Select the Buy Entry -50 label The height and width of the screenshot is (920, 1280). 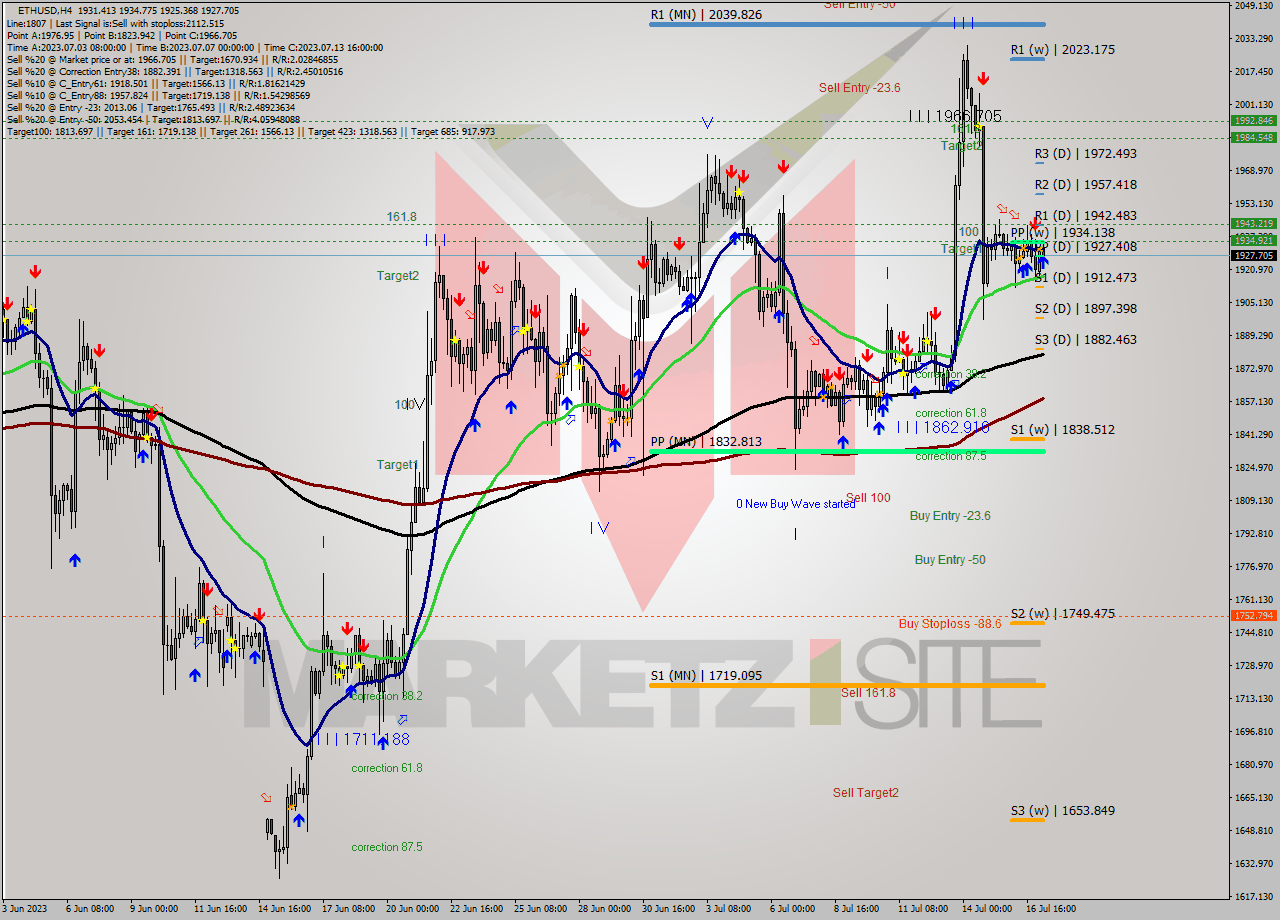point(950,560)
